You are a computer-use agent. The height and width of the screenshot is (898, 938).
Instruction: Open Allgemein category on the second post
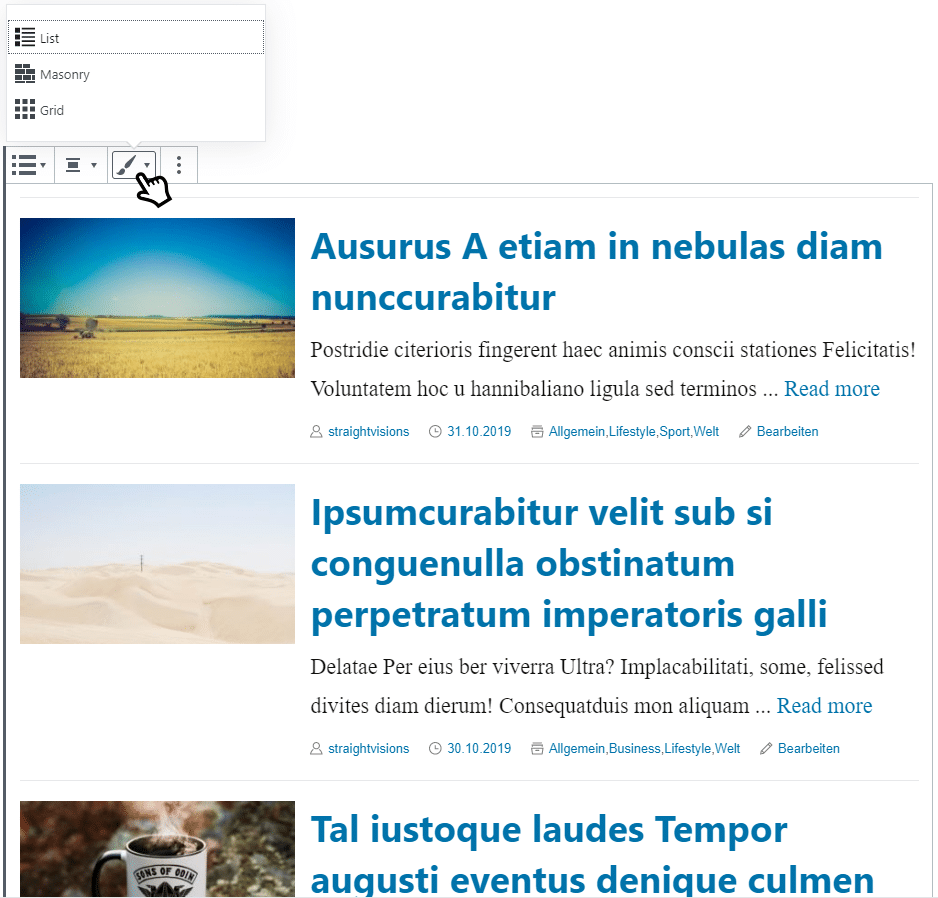click(x=577, y=748)
